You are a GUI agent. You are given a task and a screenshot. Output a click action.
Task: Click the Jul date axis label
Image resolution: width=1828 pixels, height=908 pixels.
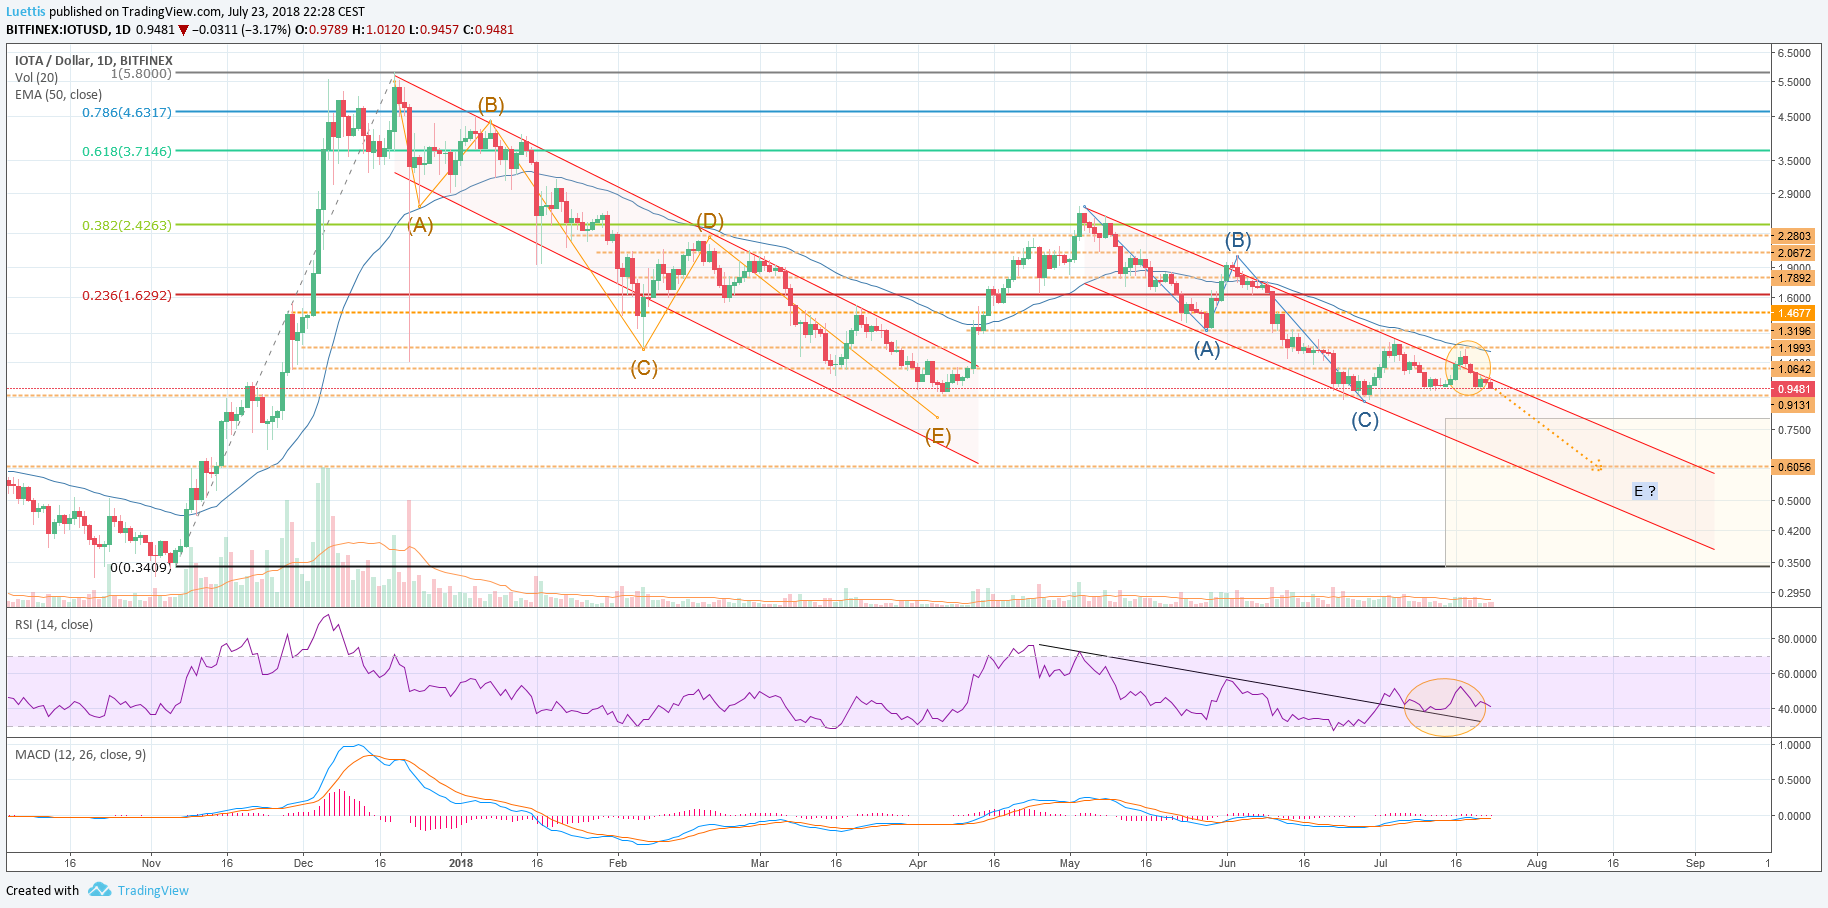pyautogui.click(x=1381, y=863)
